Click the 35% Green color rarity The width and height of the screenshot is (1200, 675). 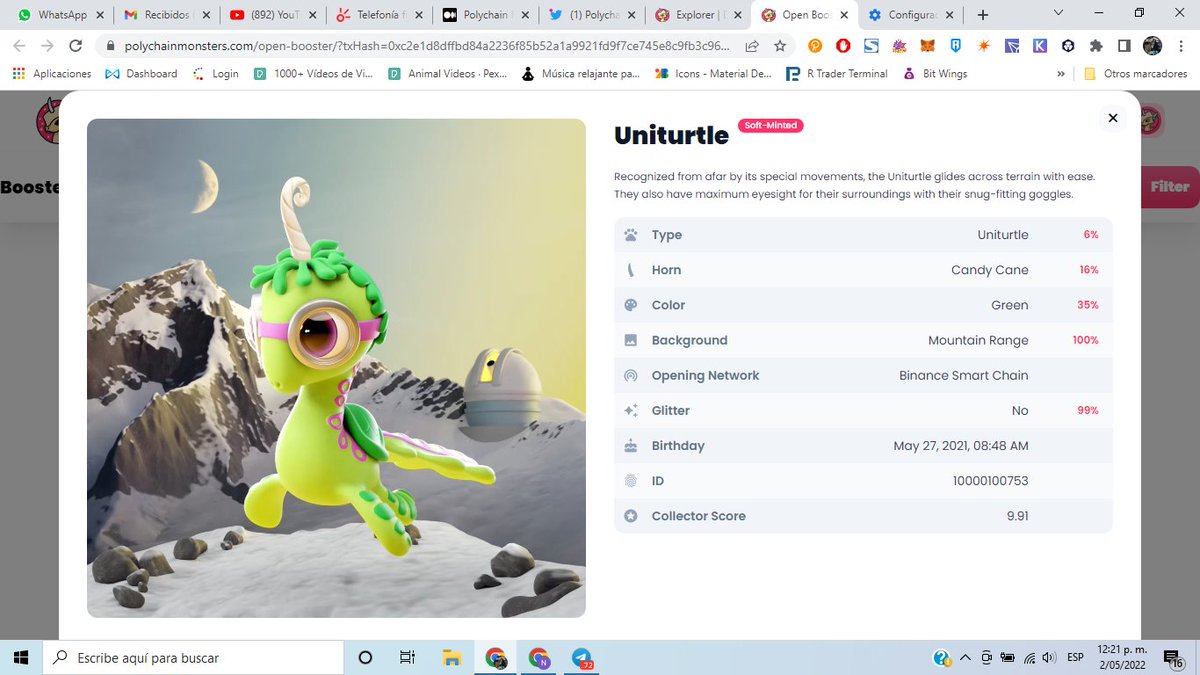[1087, 305]
